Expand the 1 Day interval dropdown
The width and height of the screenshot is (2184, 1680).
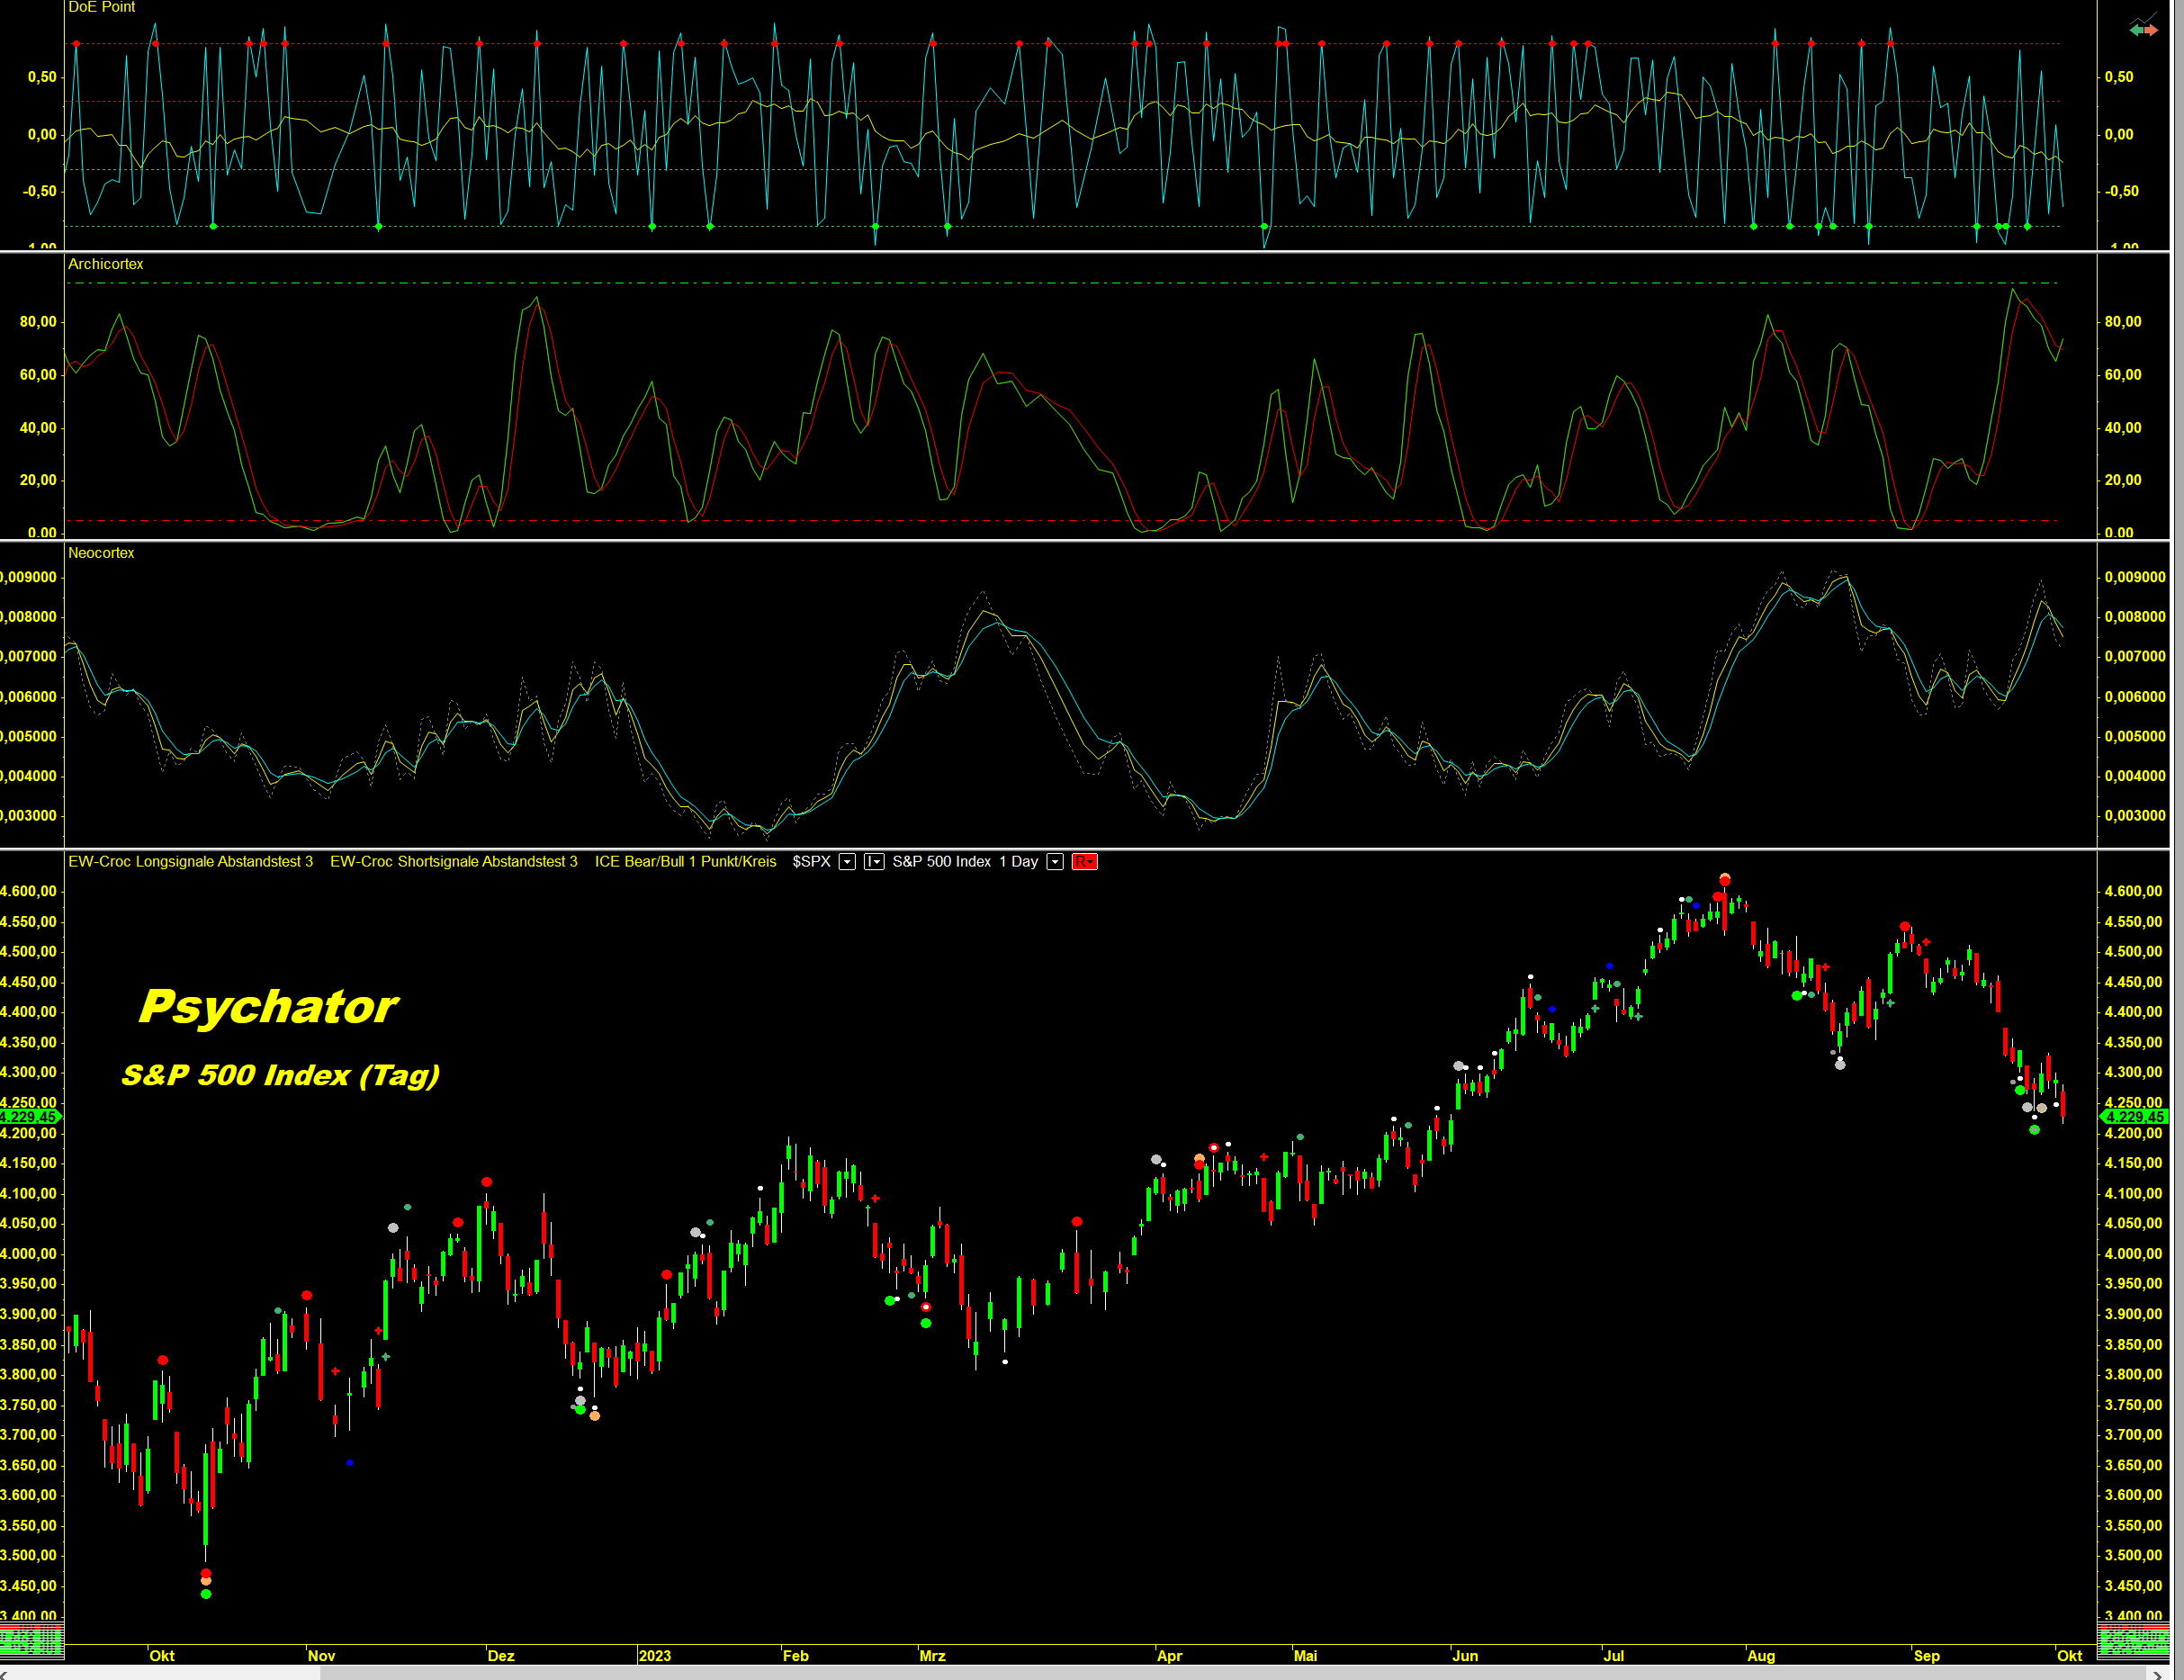coord(1054,862)
